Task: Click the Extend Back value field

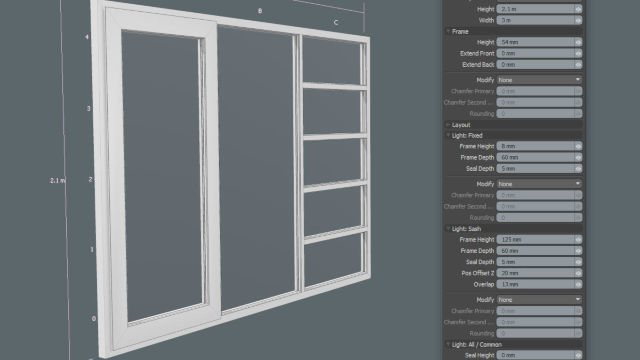Action: point(539,64)
